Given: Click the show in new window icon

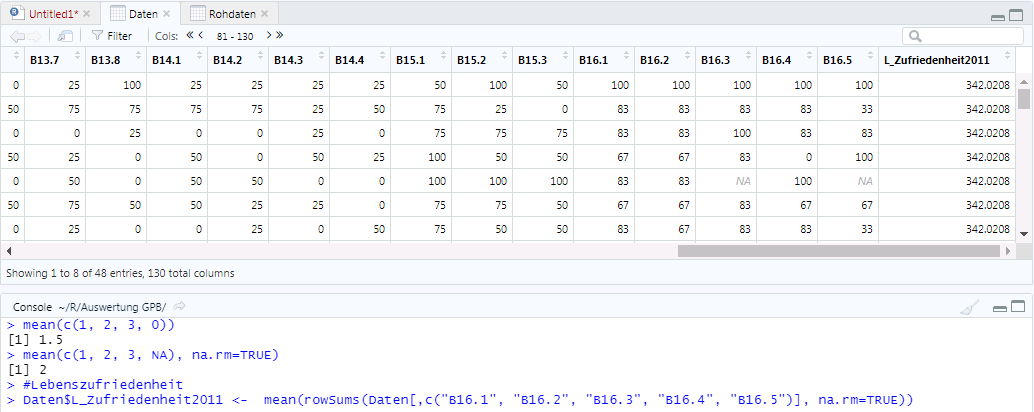Looking at the screenshot, I should [64, 36].
